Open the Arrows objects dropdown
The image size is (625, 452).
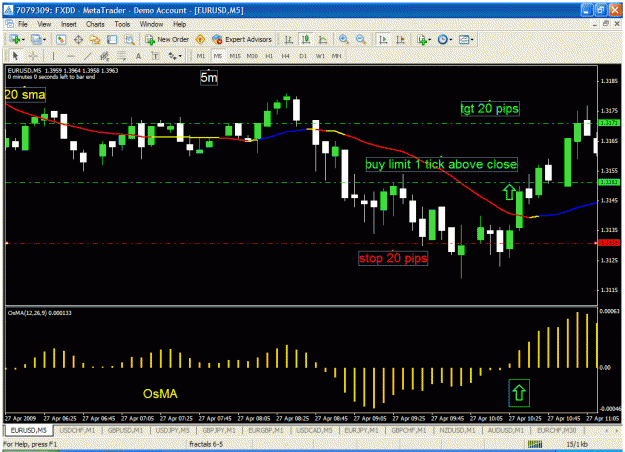(x=180, y=56)
